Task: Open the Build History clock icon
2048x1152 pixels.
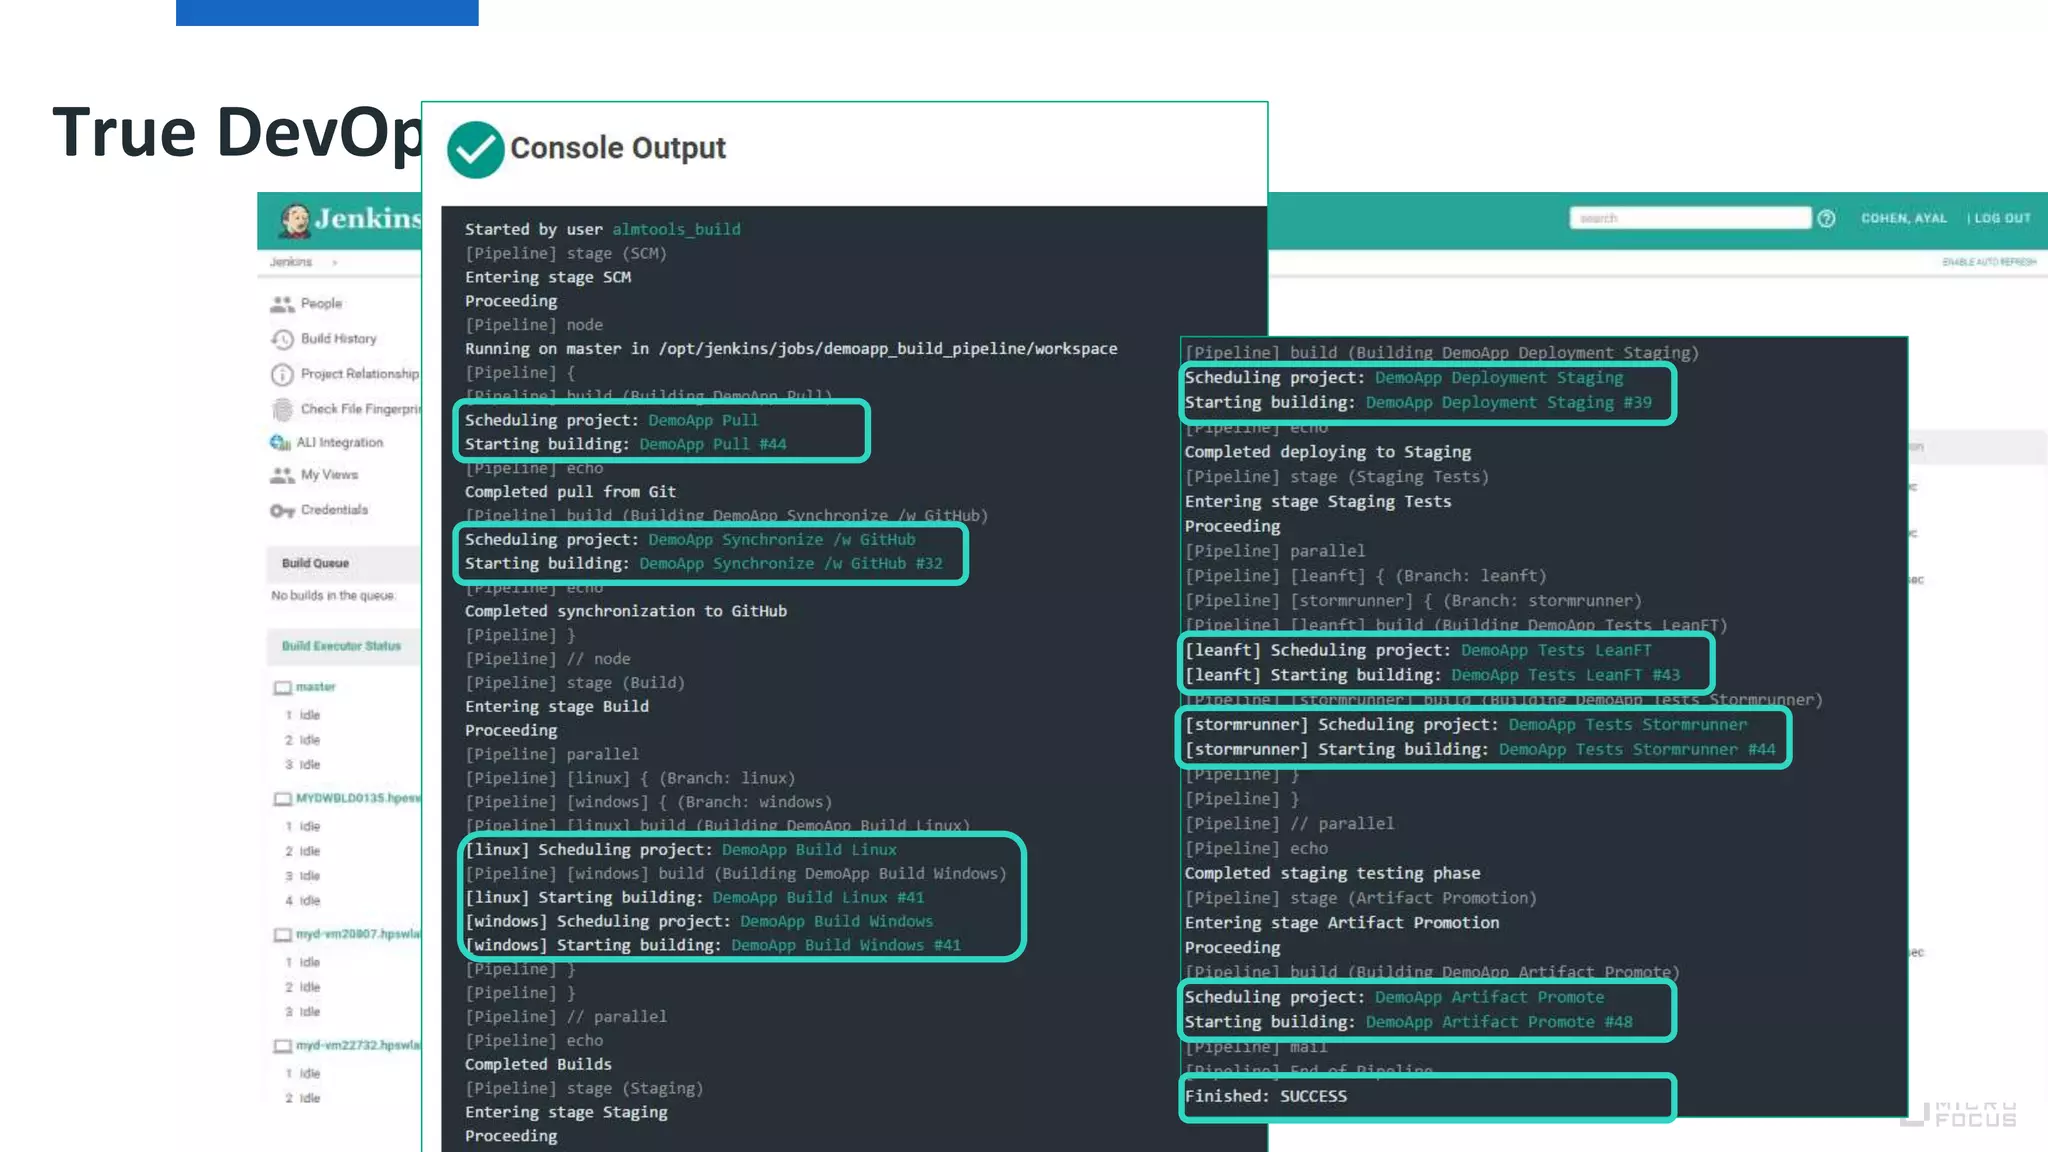Action: (x=282, y=339)
